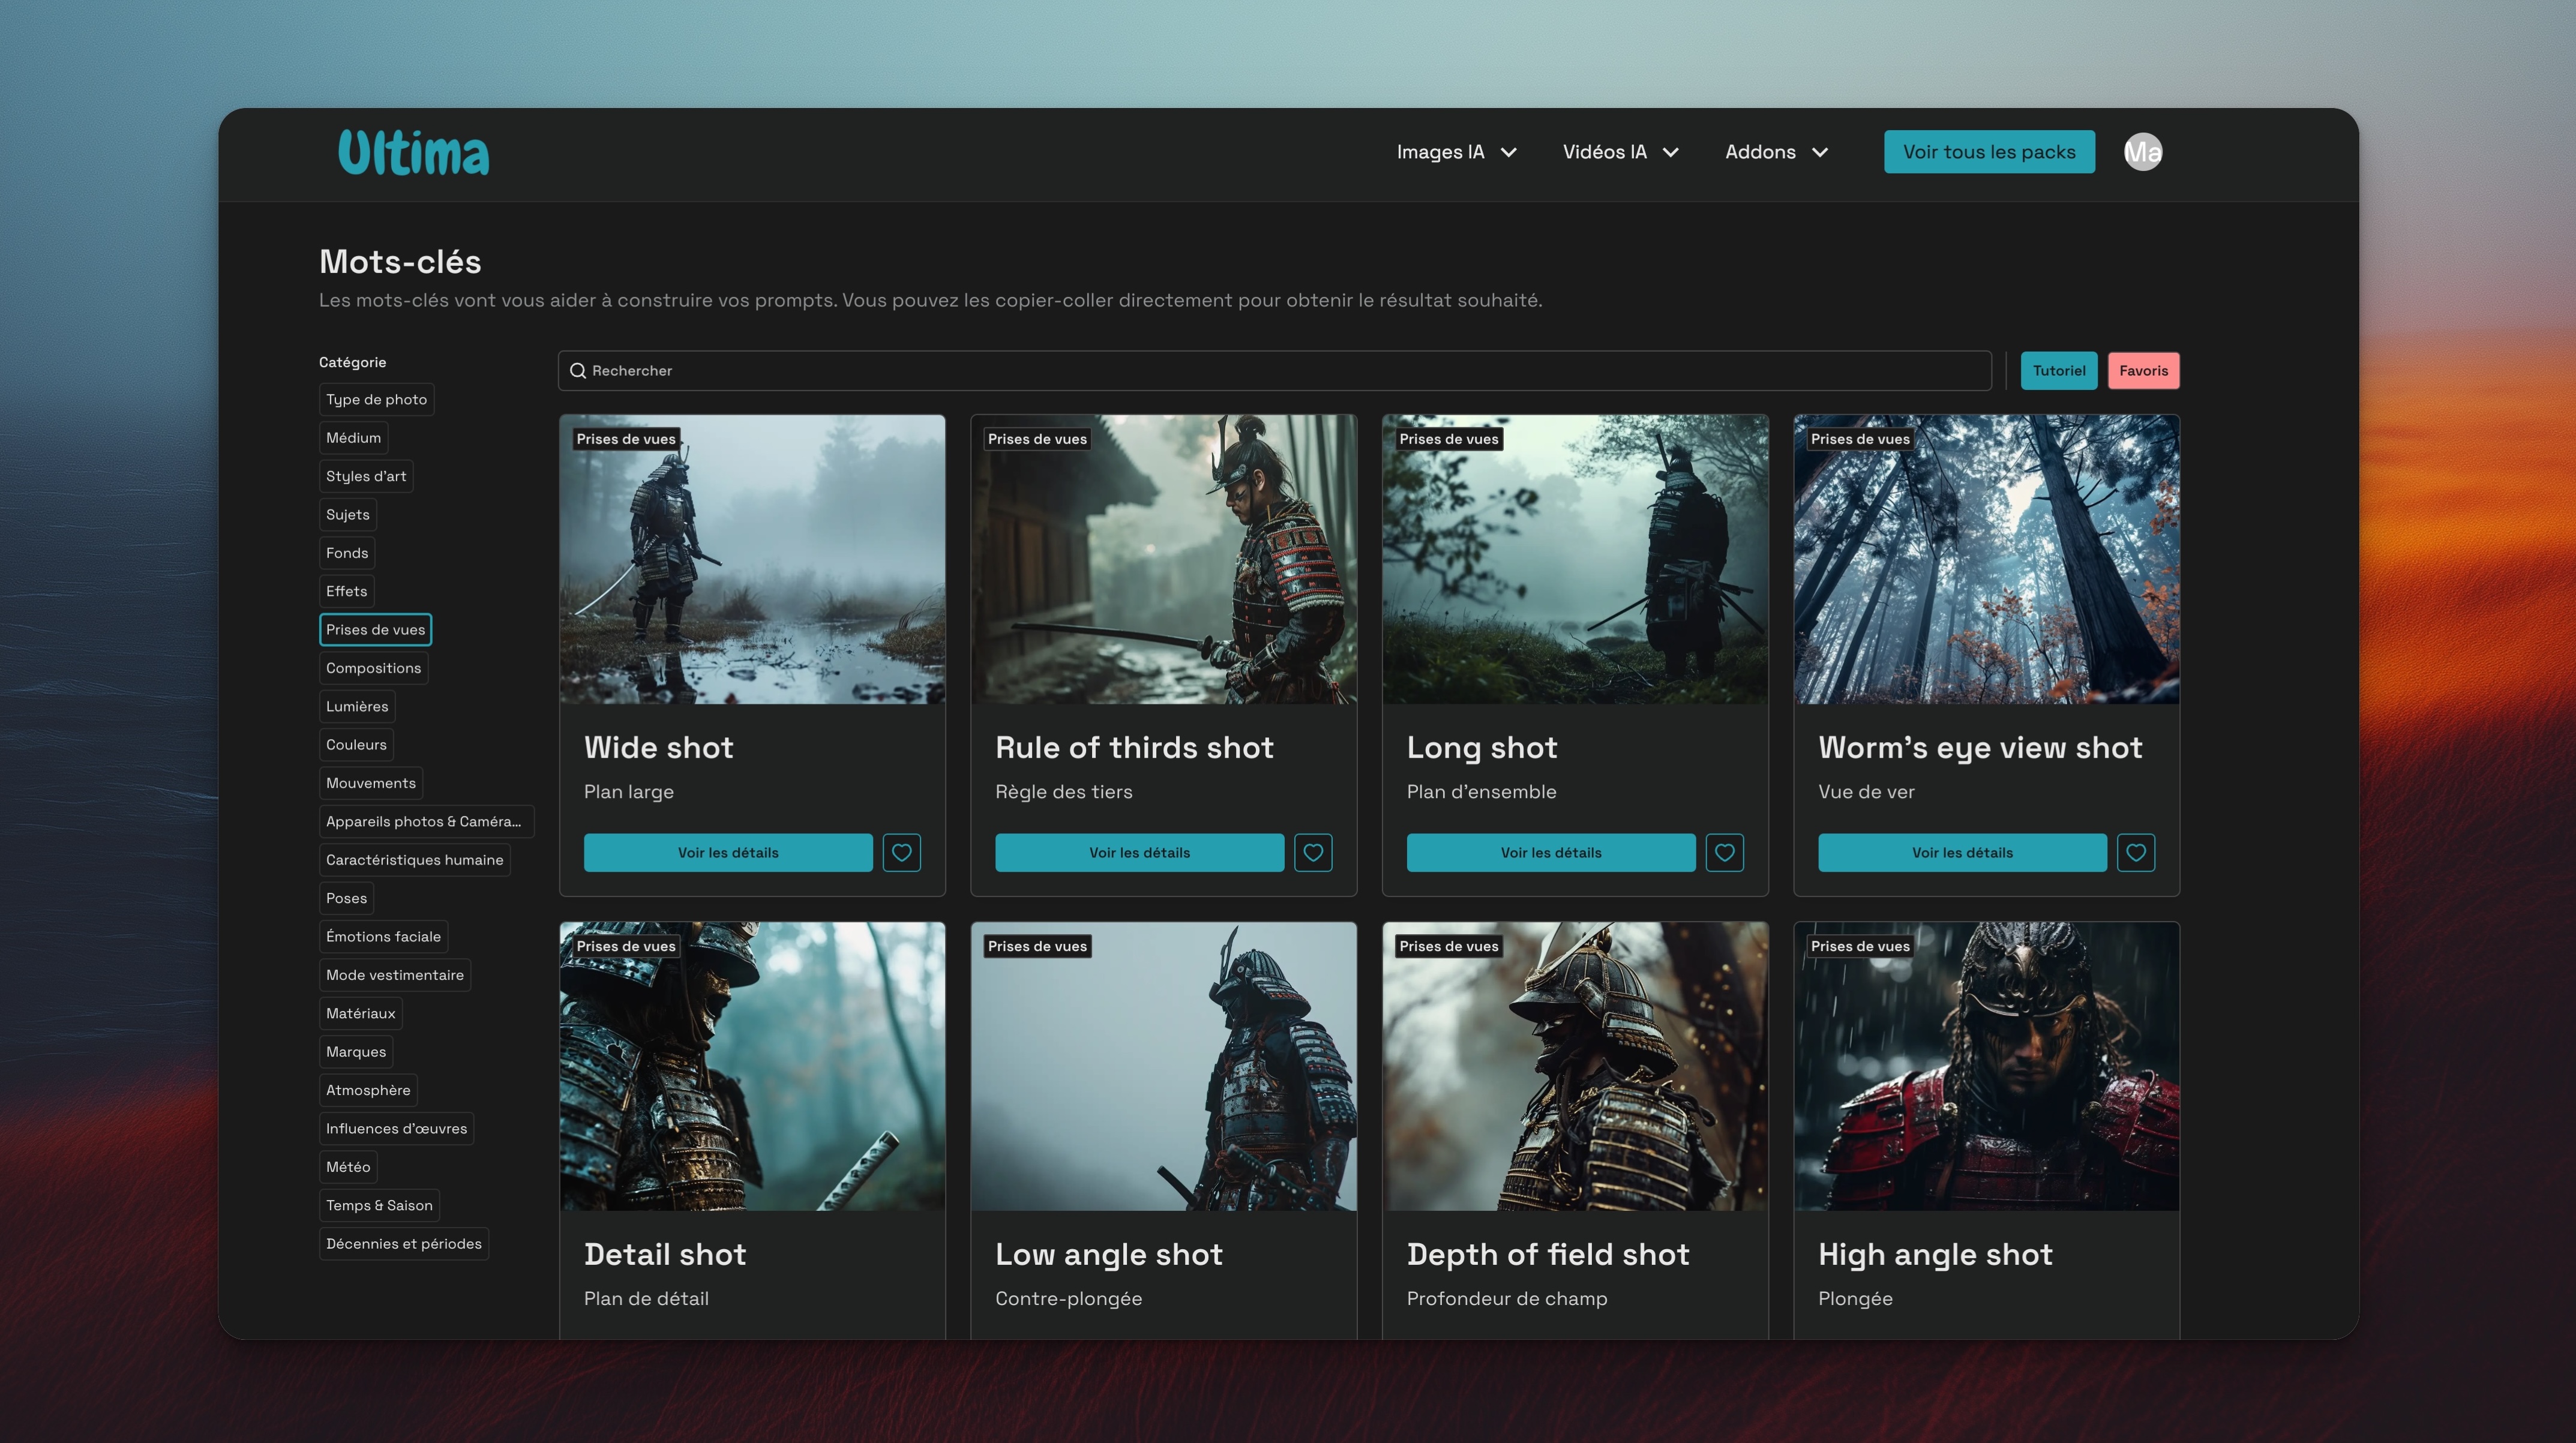Click the search magnifier icon
2576x1443 pixels.
578,371
